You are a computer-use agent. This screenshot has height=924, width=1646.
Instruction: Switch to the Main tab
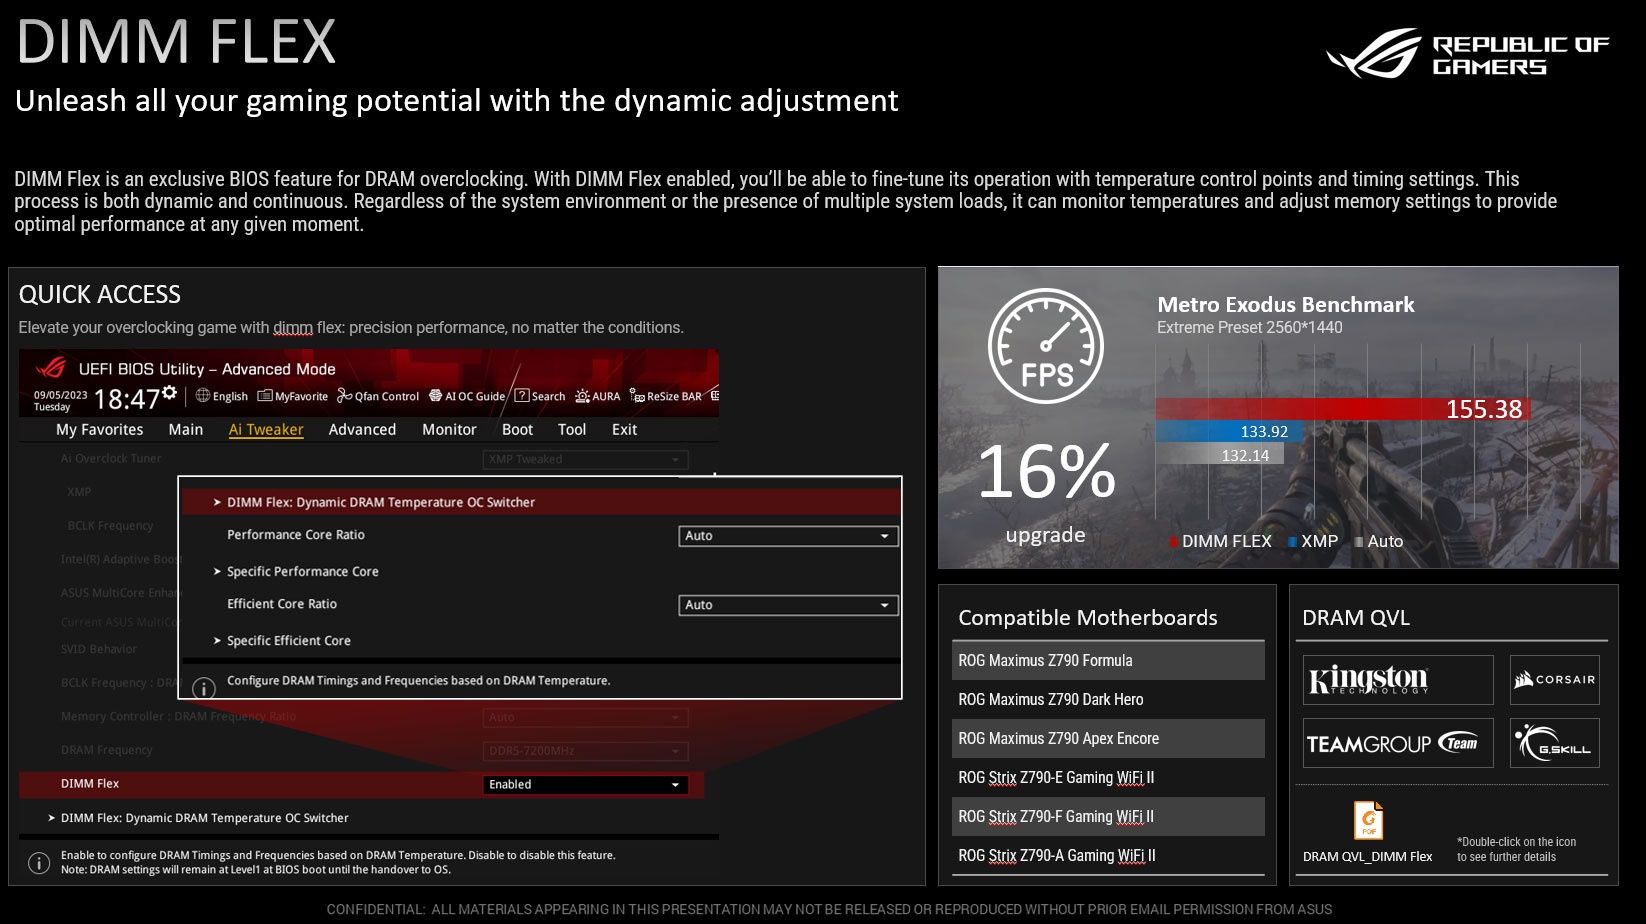(186, 429)
